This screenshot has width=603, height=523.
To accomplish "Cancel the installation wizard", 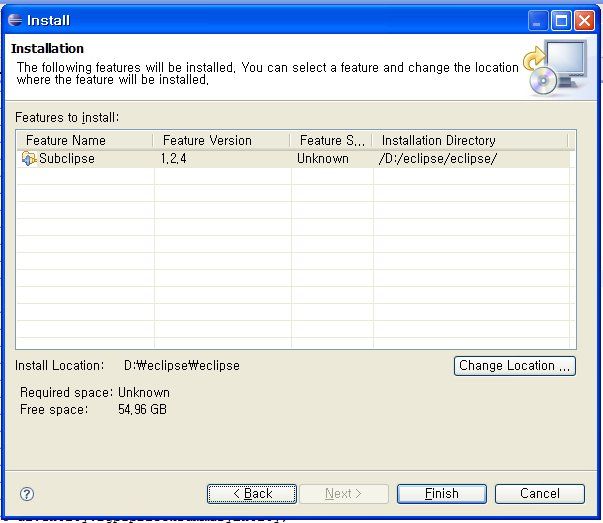I will (x=540, y=494).
